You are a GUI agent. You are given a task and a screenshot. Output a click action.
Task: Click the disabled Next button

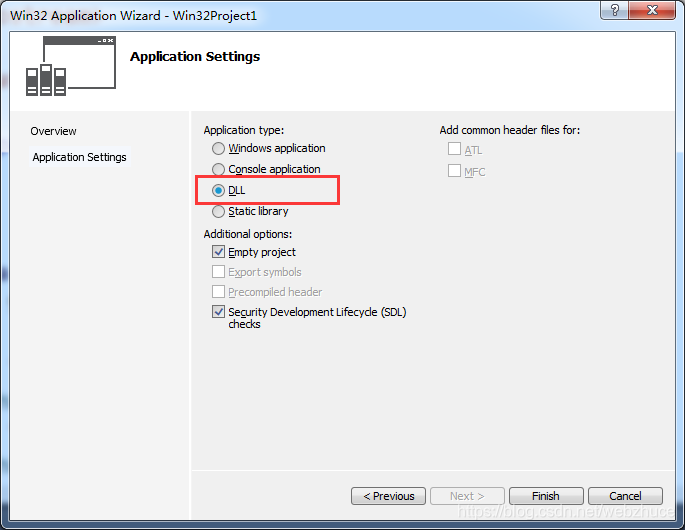tap(467, 496)
